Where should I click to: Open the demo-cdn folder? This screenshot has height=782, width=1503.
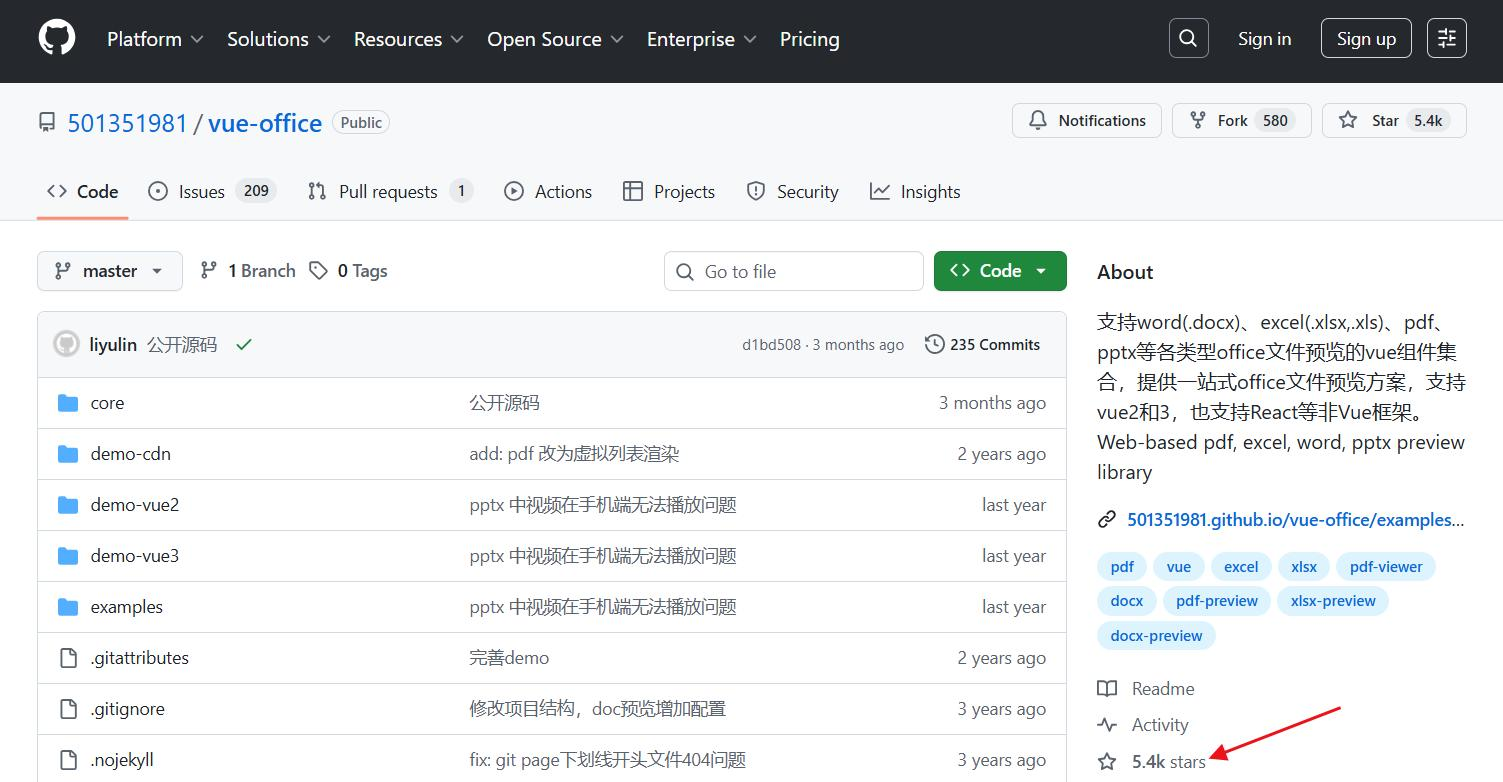[x=131, y=454]
